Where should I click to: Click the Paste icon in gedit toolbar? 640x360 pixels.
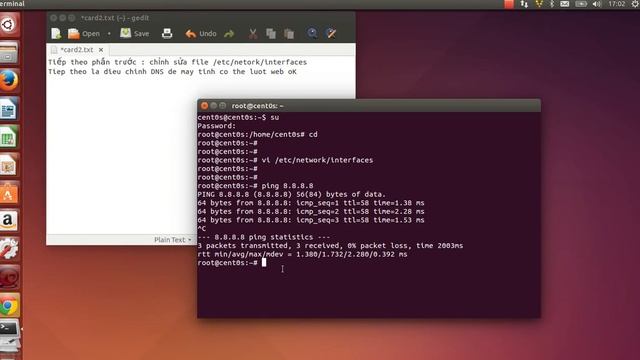pyautogui.click(x=289, y=33)
